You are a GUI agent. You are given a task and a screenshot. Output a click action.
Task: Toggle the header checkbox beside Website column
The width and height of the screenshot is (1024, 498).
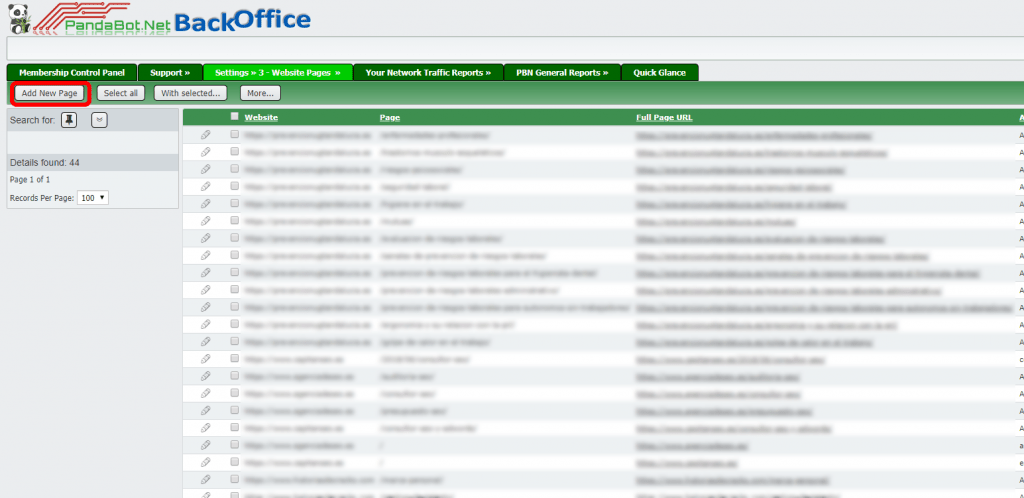click(x=234, y=116)
